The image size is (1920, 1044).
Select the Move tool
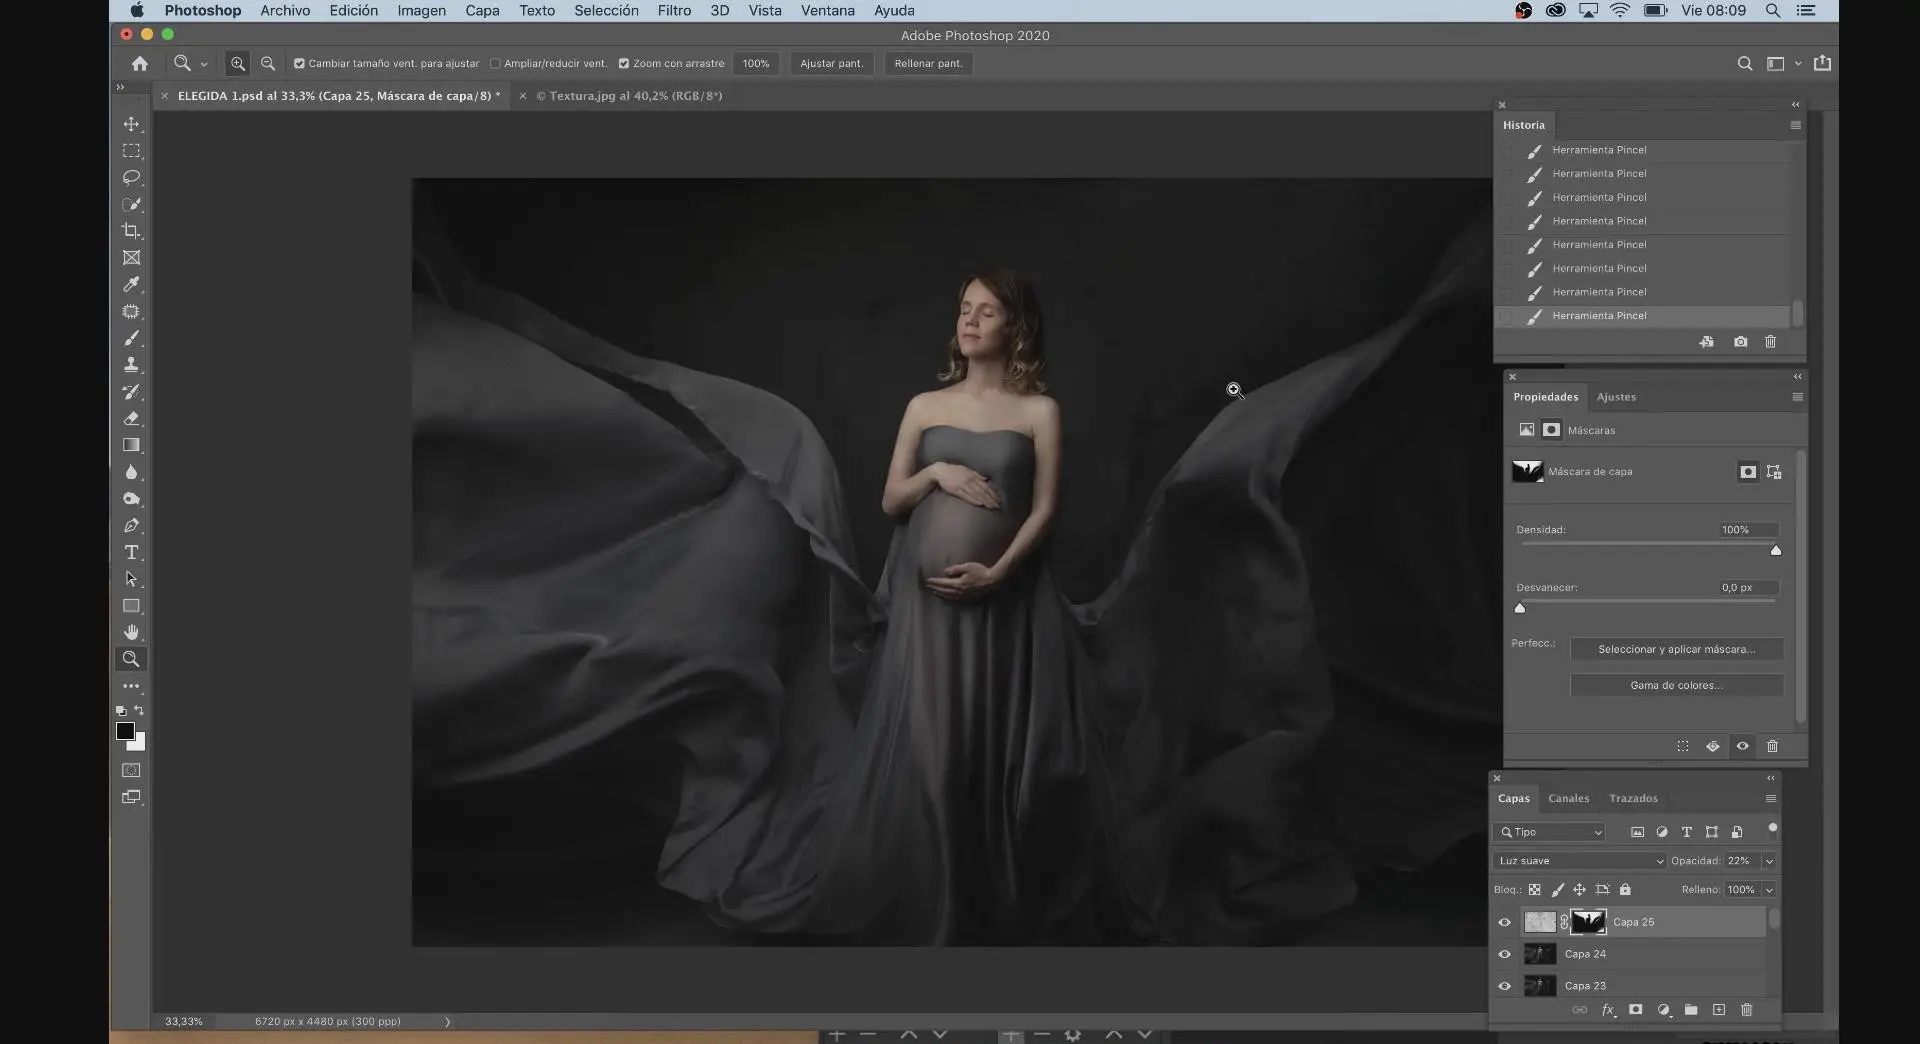(x=131, y=124)
